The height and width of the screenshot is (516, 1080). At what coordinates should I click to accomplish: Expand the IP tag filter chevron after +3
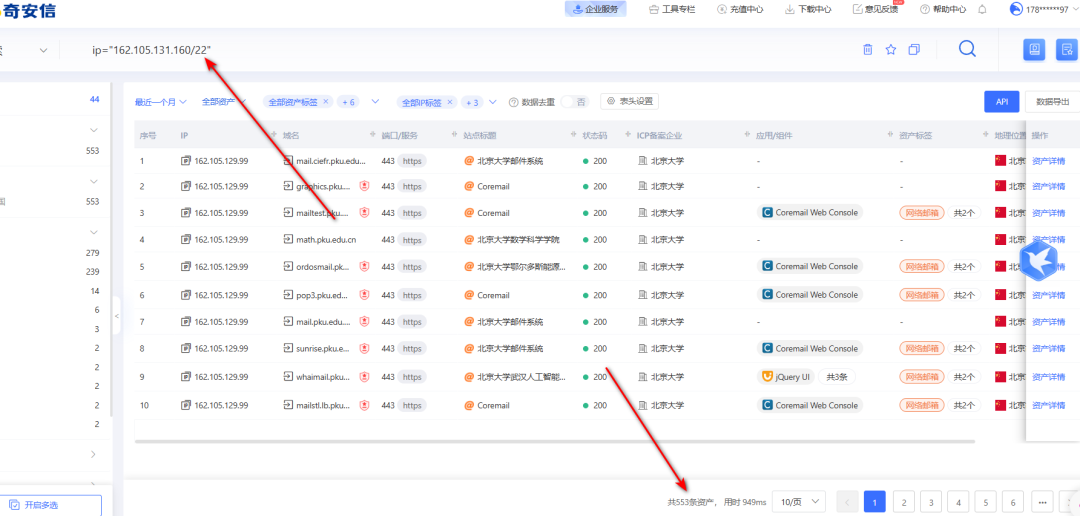point(492,101)
